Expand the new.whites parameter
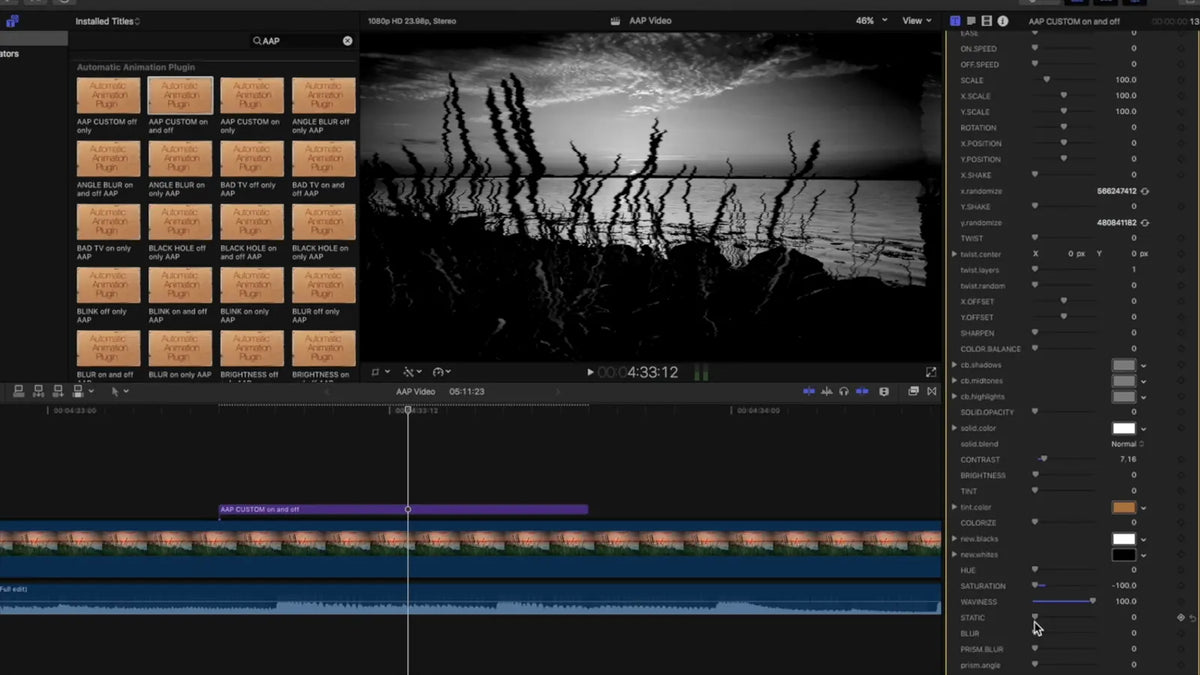1200x675 pixels. (954, 555)
